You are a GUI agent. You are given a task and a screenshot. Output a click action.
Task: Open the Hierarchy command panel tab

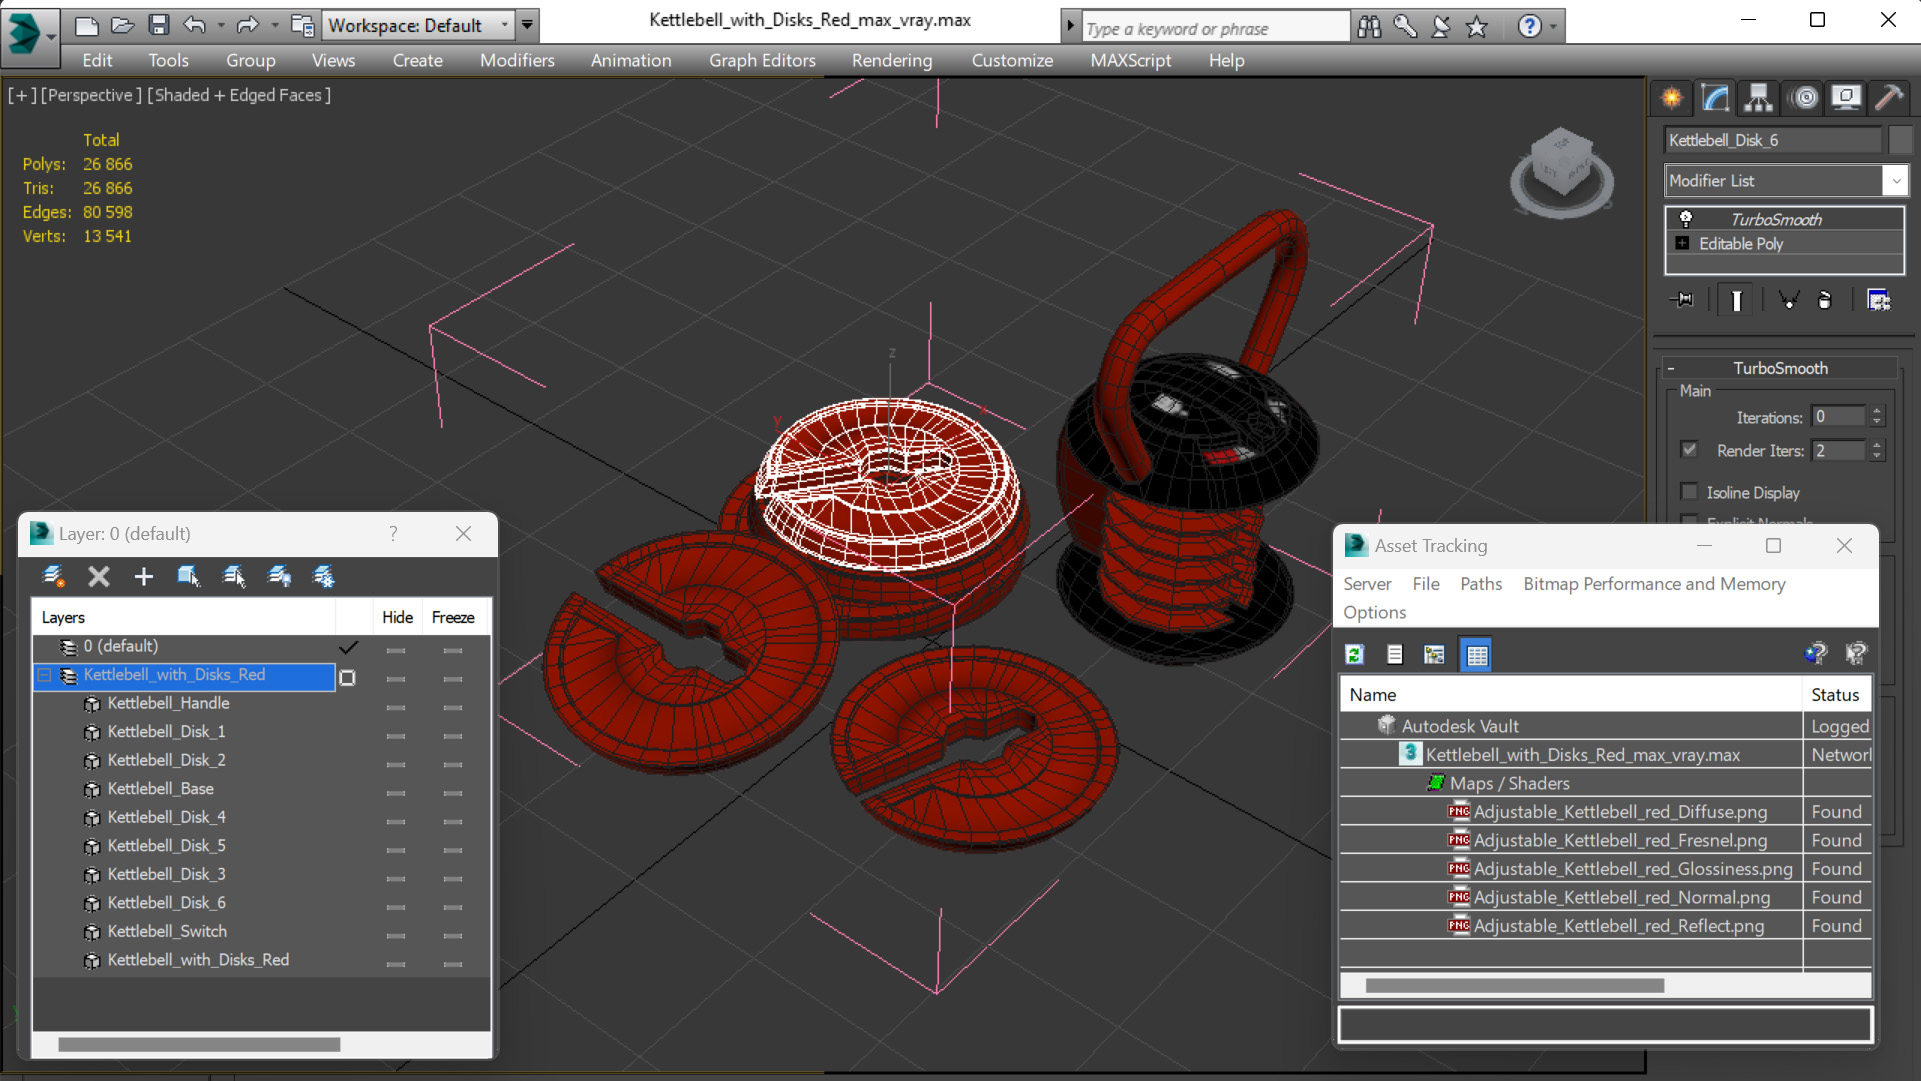click(1758, 98)
